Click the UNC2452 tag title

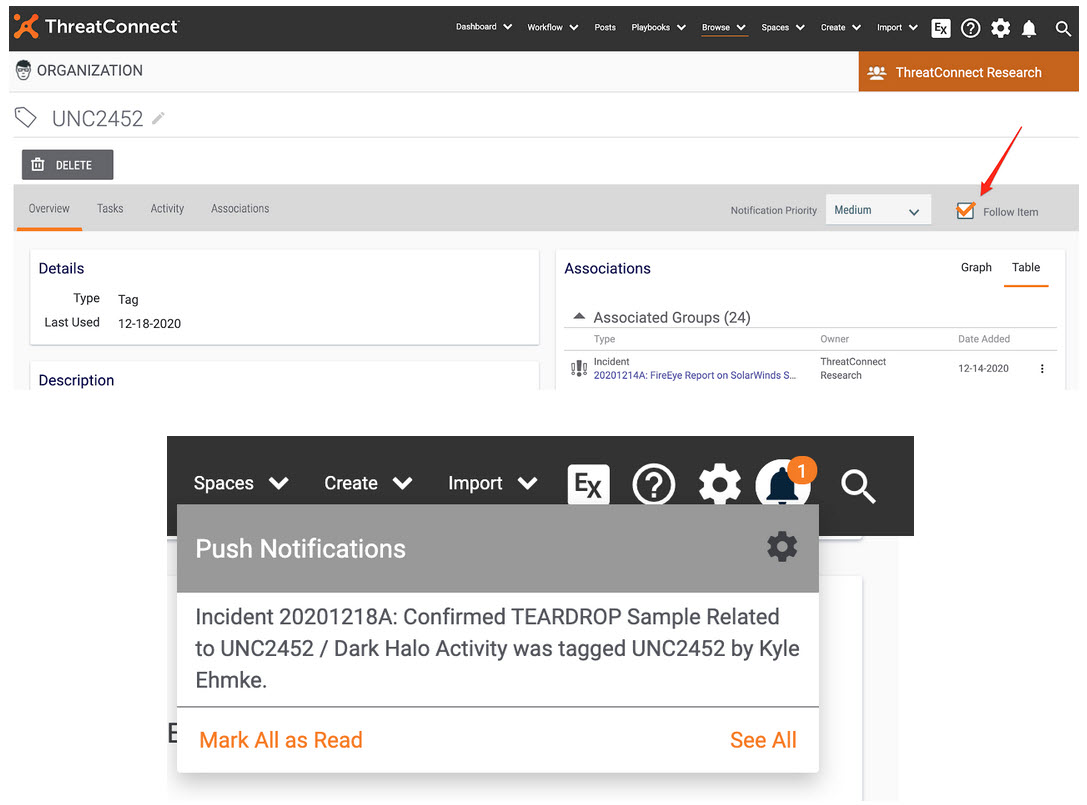point(97,119)
